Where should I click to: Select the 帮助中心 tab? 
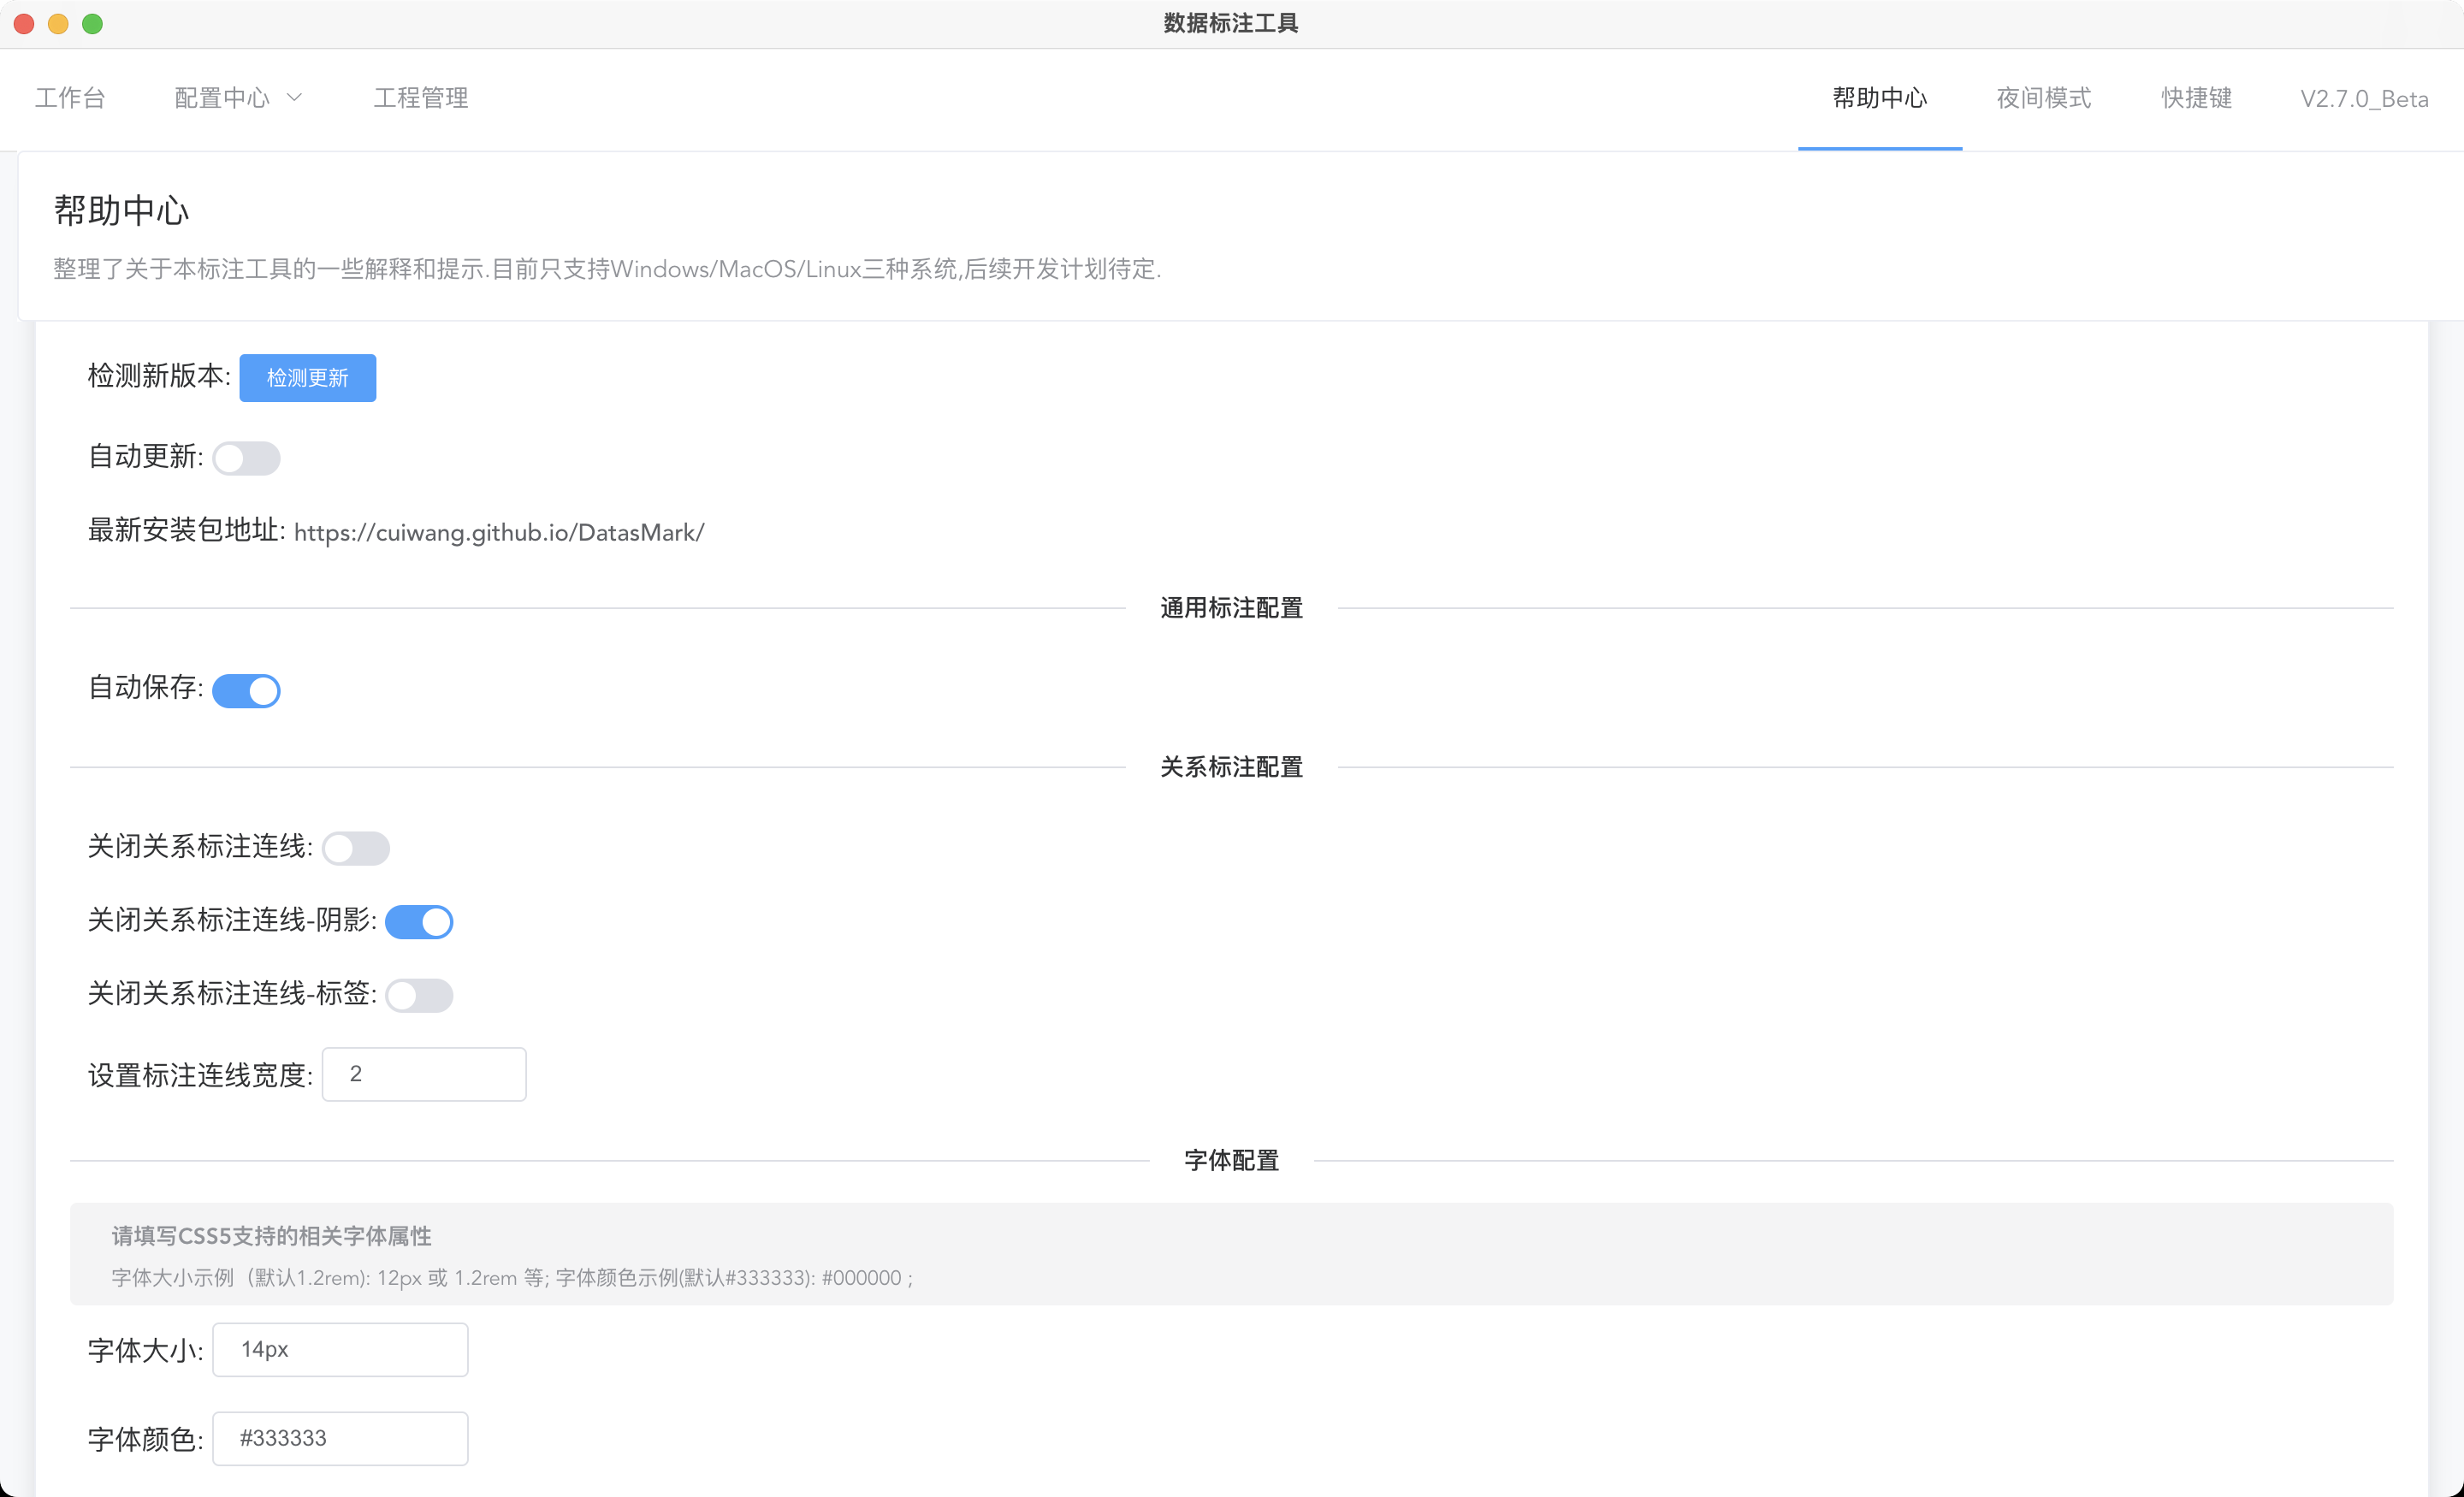[x=1879, y=98]
